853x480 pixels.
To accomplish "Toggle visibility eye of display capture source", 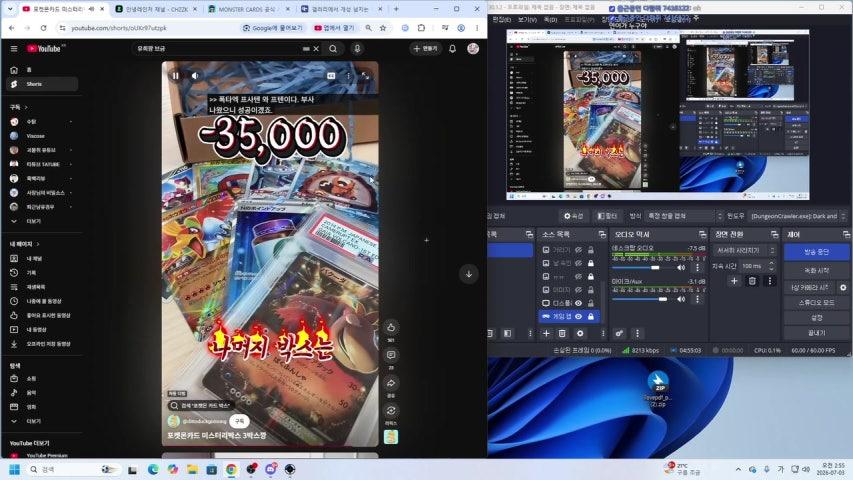I will click(x=579, y=303).
